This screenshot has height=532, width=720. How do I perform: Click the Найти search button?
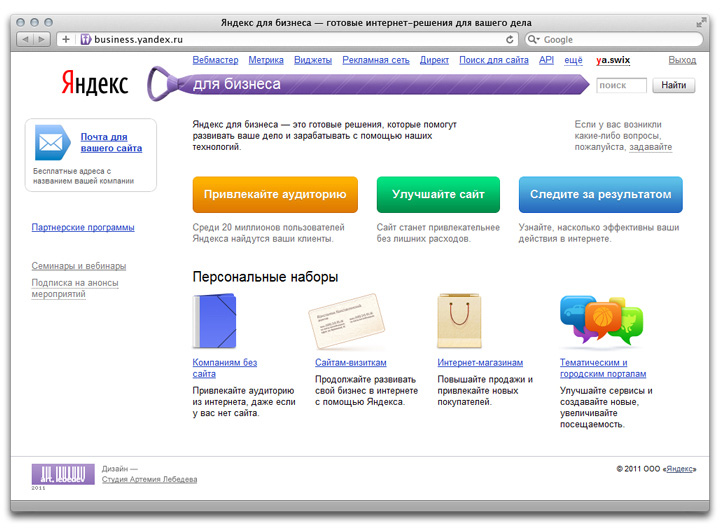pyautogui.click(x=674, y=86)
